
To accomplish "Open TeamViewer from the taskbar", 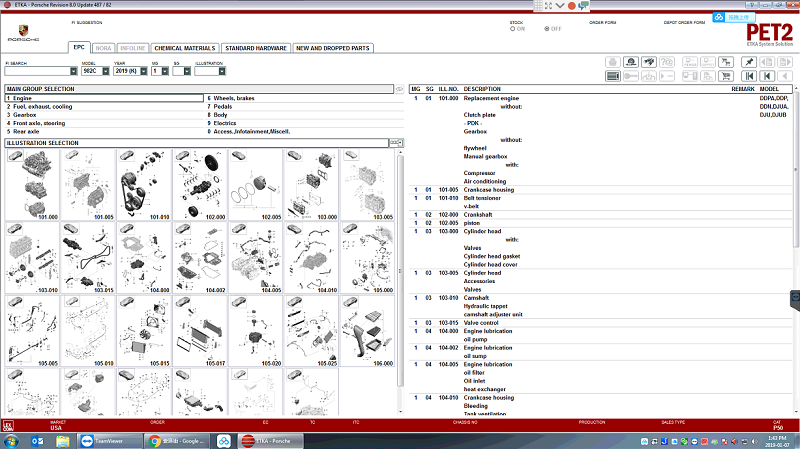I will pyautogui.click(x=110, y=441).
